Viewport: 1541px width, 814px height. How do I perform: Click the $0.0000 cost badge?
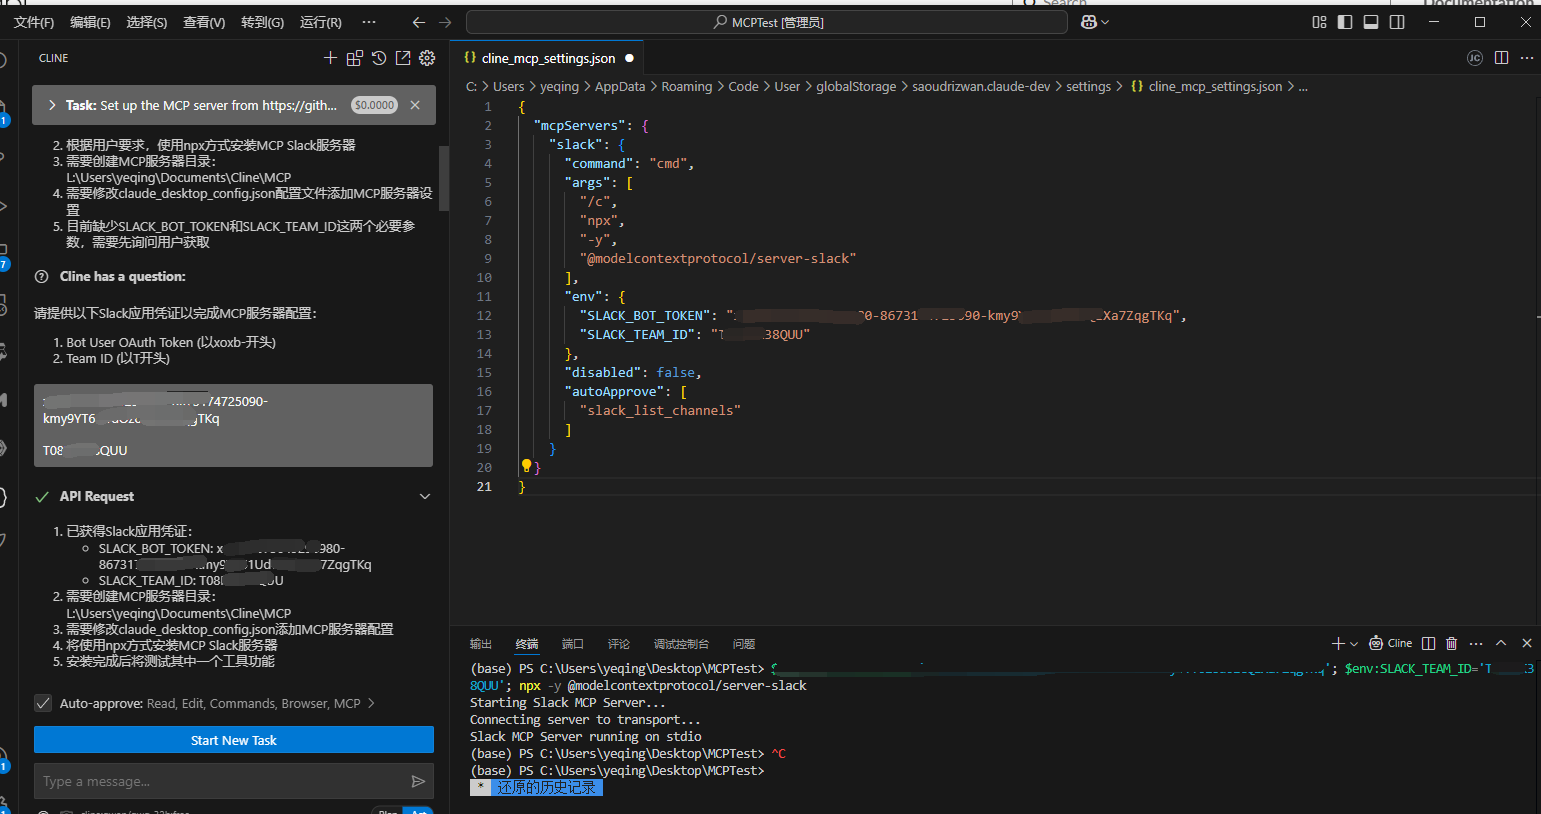[375, 105]
